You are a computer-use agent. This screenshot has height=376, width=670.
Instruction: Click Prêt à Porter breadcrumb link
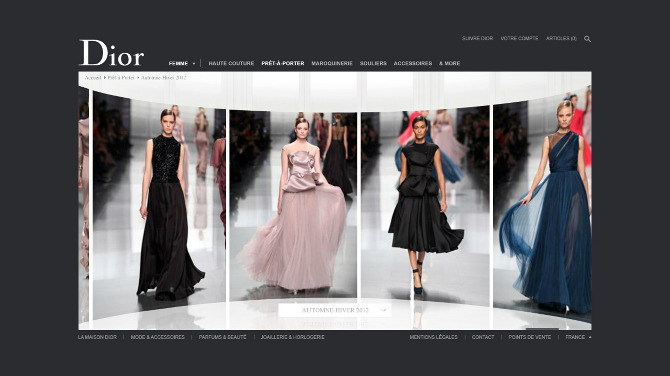point(121,78)
